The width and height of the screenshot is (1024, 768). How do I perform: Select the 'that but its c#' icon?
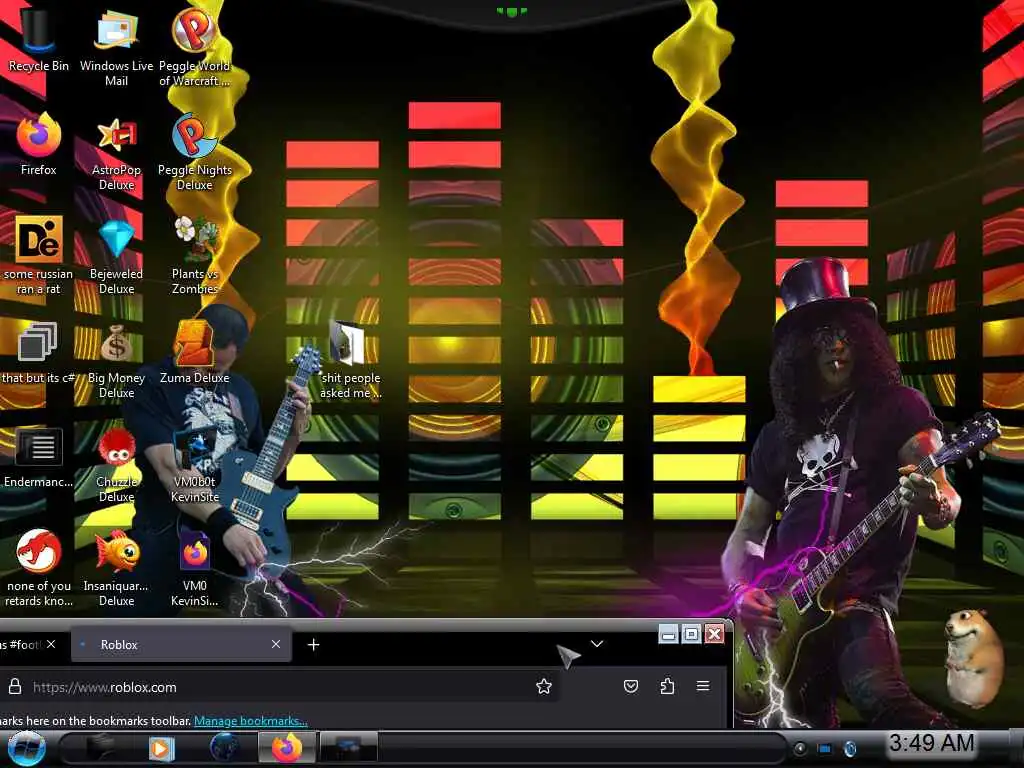click(x=37, y=353)
